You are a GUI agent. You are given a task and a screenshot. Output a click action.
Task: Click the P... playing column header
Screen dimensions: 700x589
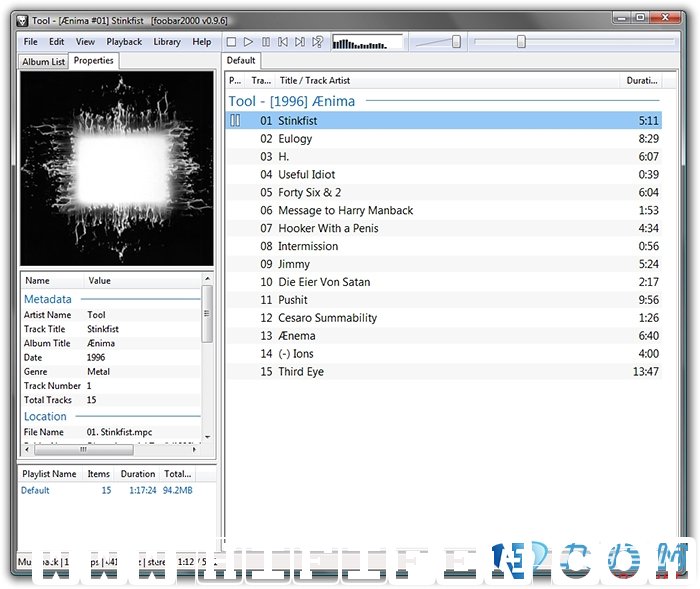235,80
